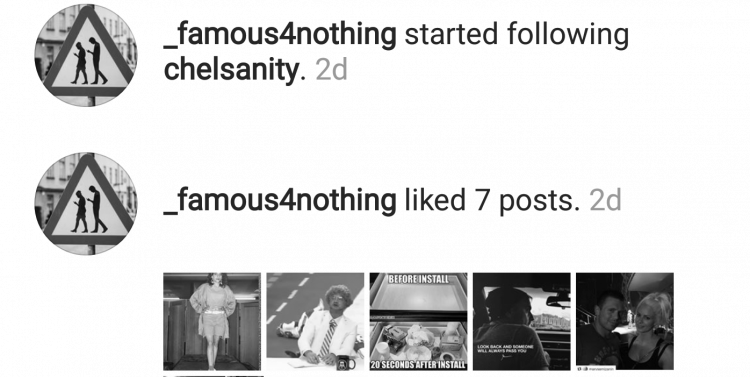Visit the chelsanity profile
This screenshot has width=750, height=377.
tap(232, 71)
